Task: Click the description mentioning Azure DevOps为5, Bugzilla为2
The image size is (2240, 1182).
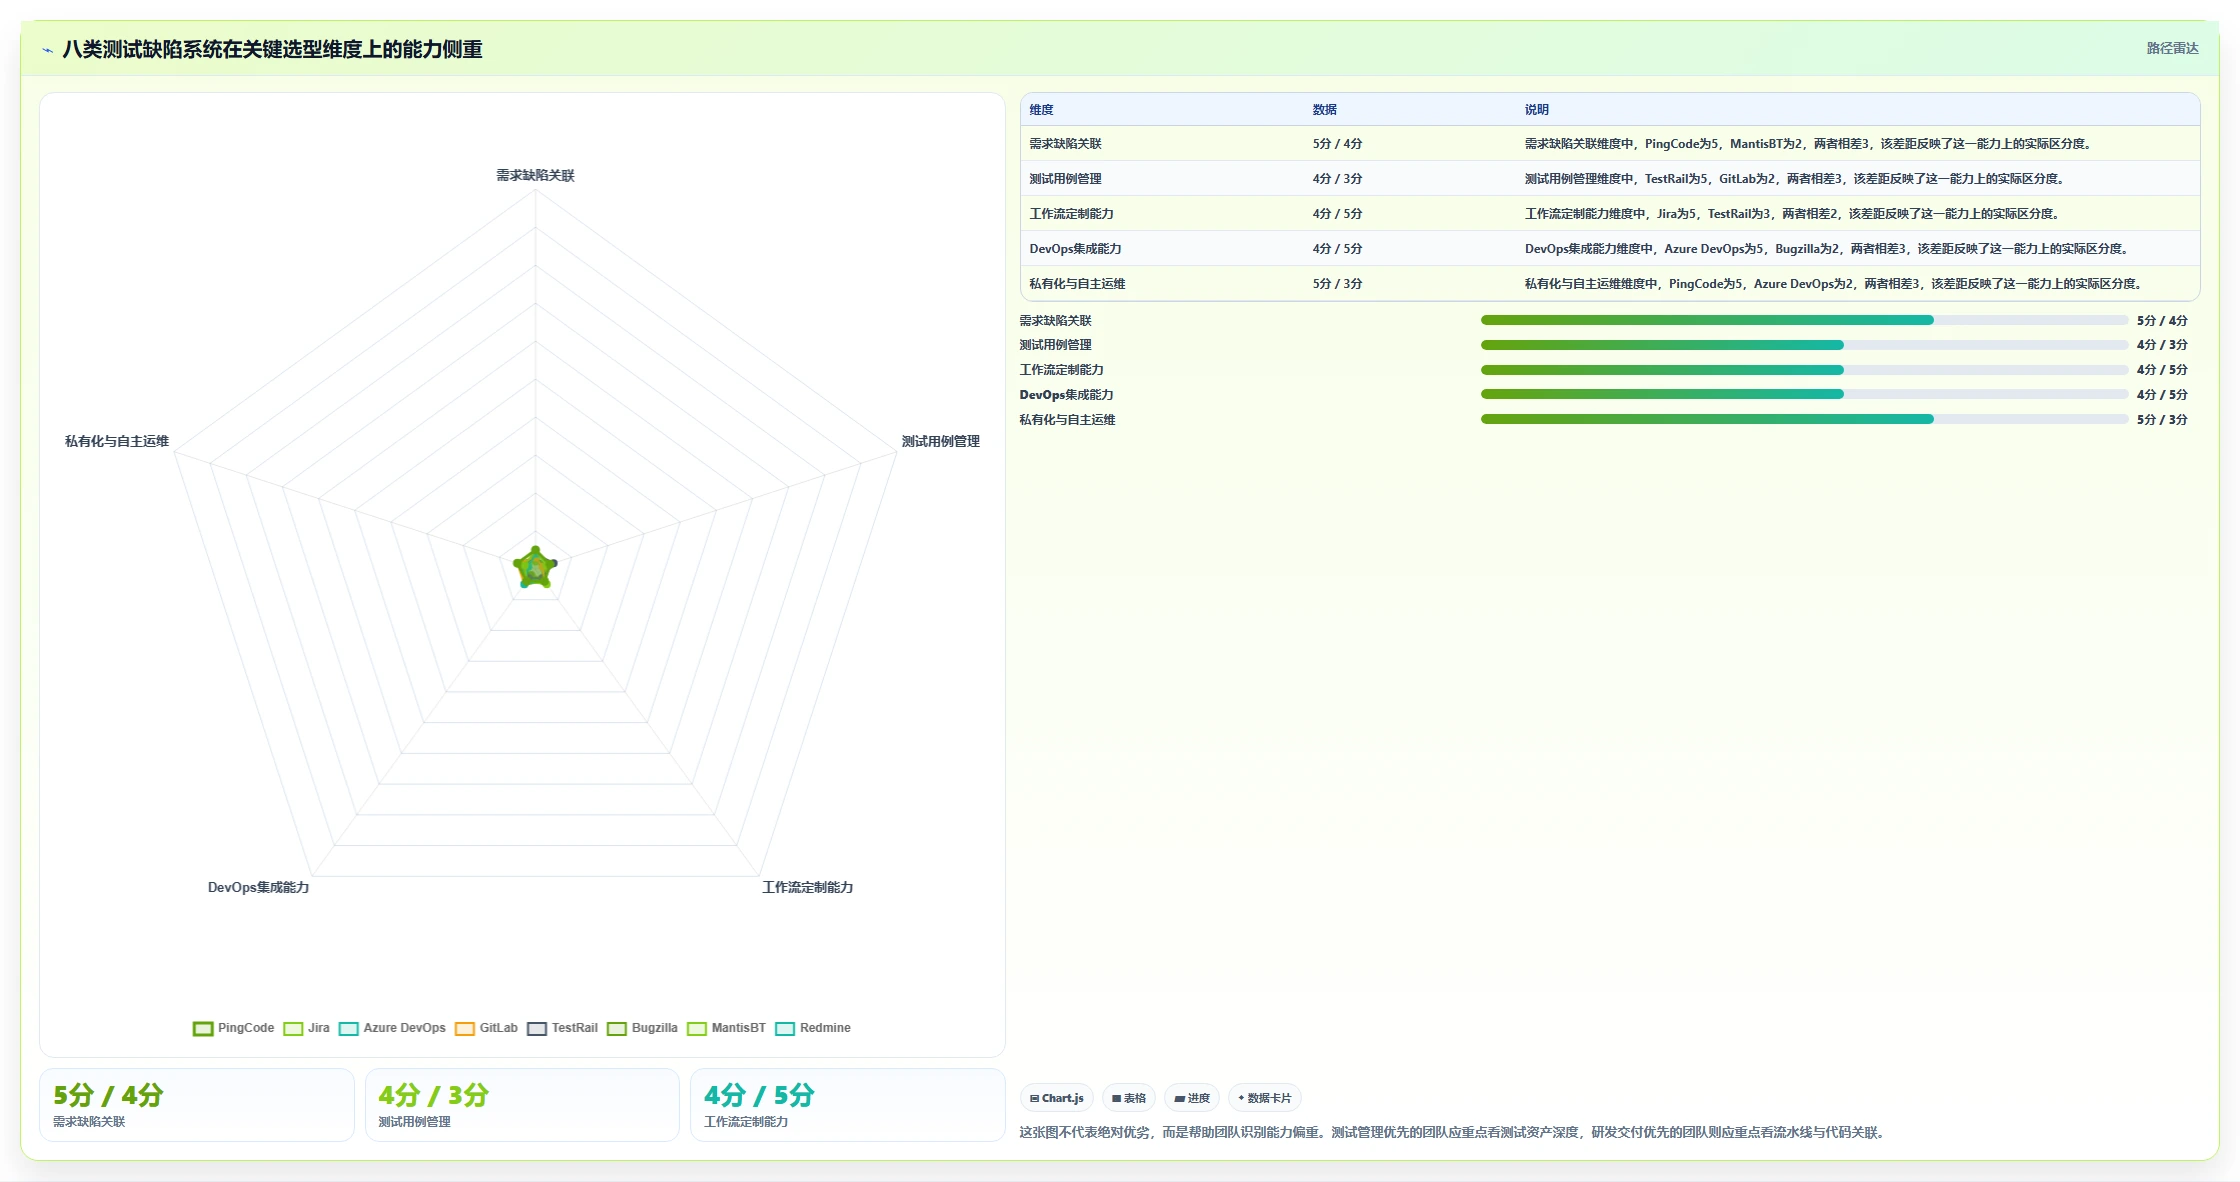Action: pyautogui.click(x=1827, y=249)
